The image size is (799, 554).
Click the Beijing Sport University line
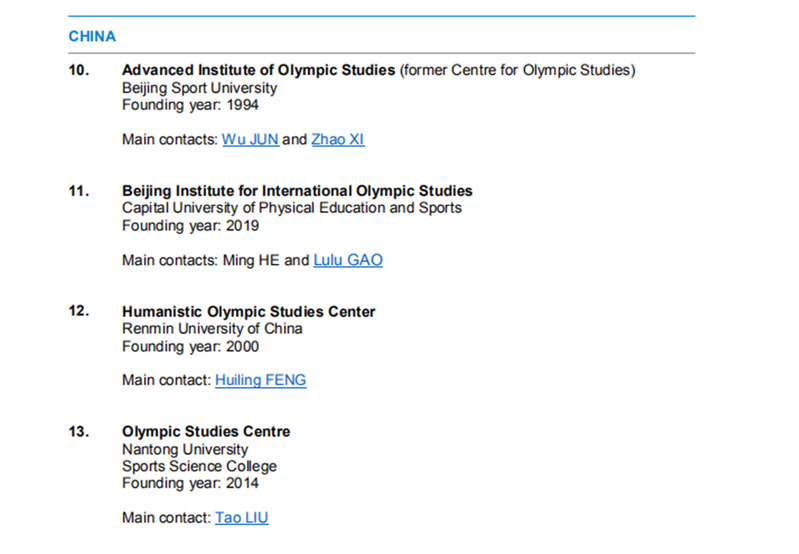(x=199, y=88)
